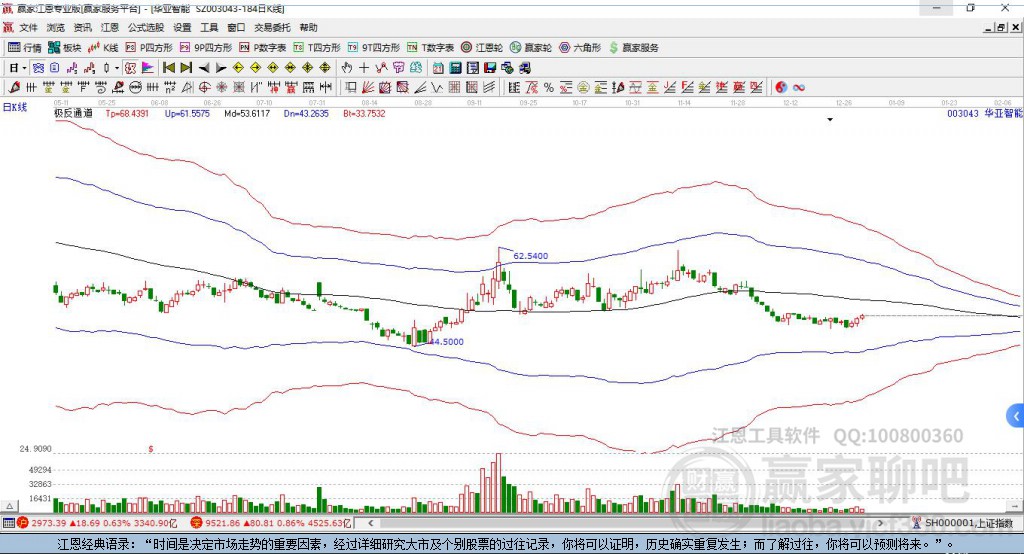Click the small black triangle chart marker
This screenshot has height=554, width=1024.
click(x=830, y=120)
